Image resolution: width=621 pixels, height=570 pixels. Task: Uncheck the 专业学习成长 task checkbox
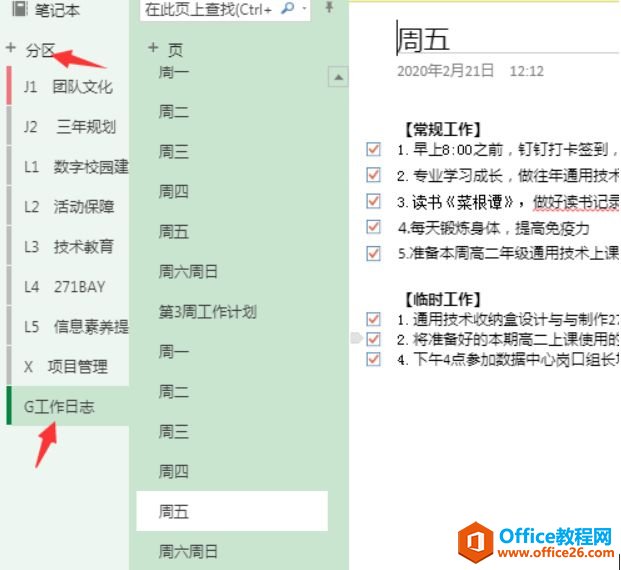coord(373,175)
